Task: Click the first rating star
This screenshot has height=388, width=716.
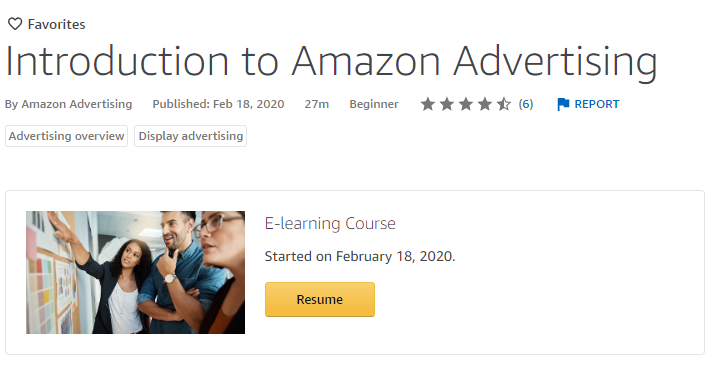Action: (428, 104)
